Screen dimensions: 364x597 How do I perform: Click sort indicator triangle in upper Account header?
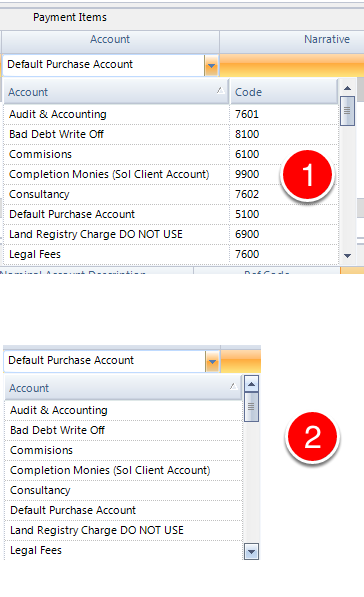tap(220, 90)
